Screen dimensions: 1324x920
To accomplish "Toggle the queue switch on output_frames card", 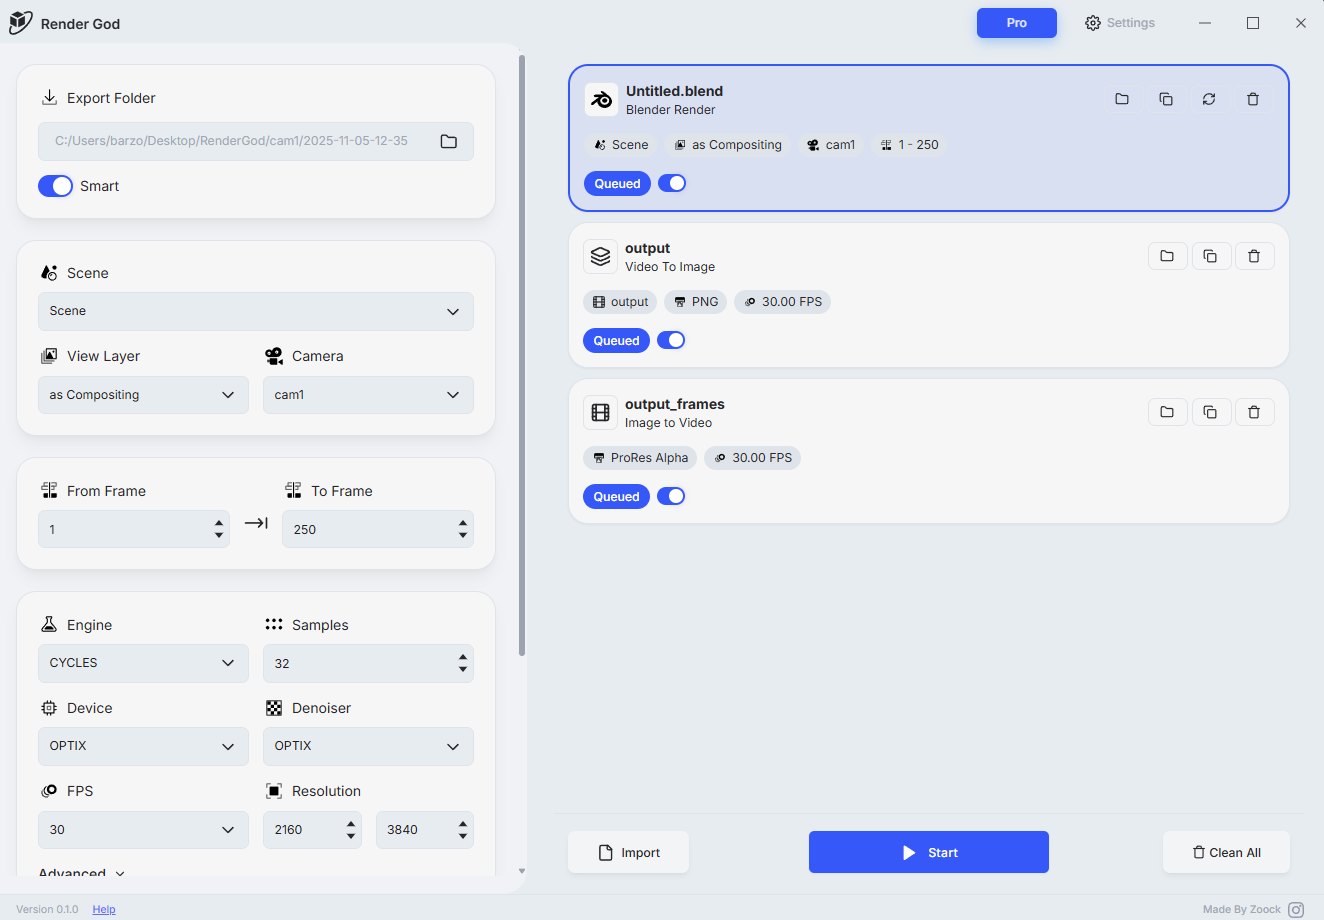I will (x=671, y=496).
